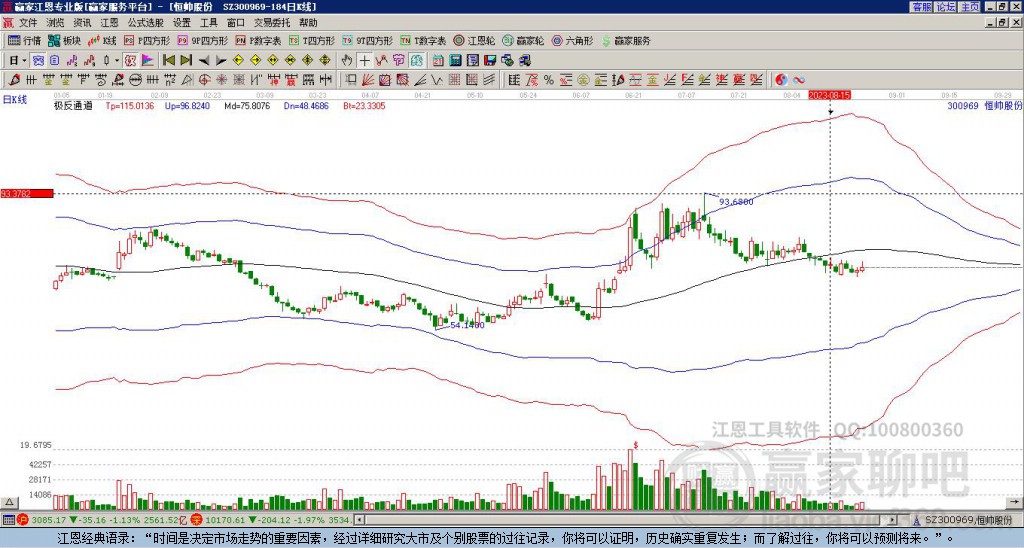Click the blue infinity wave icon

click(799, 80)
